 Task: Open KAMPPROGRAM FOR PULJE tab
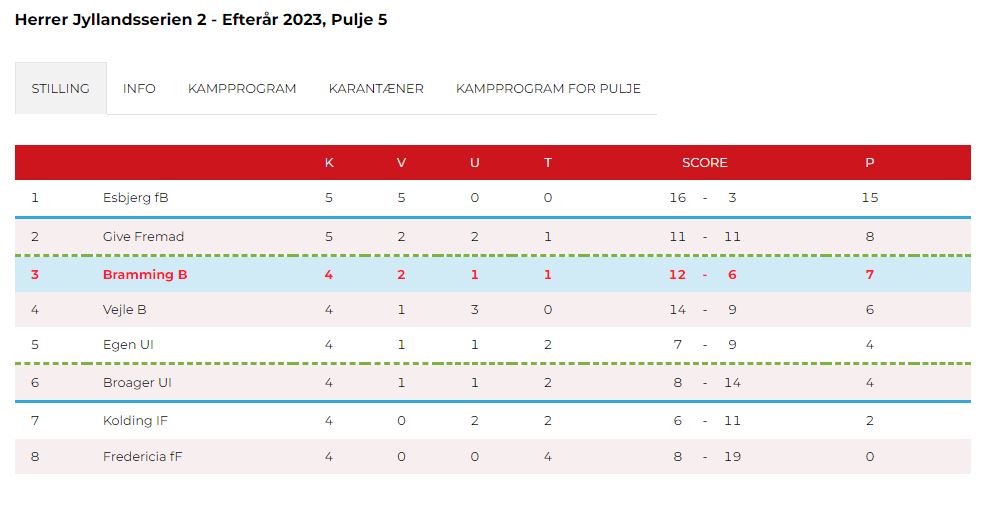548,88
